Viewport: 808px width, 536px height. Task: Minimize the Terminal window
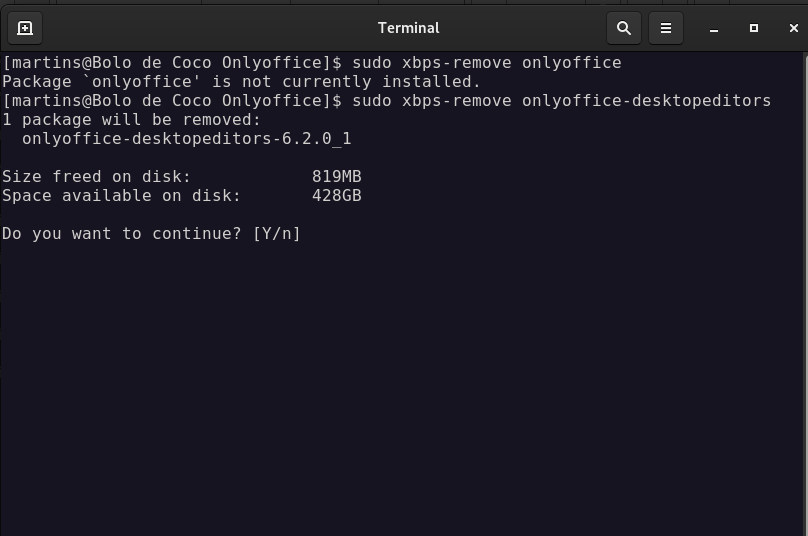(714, 28)
